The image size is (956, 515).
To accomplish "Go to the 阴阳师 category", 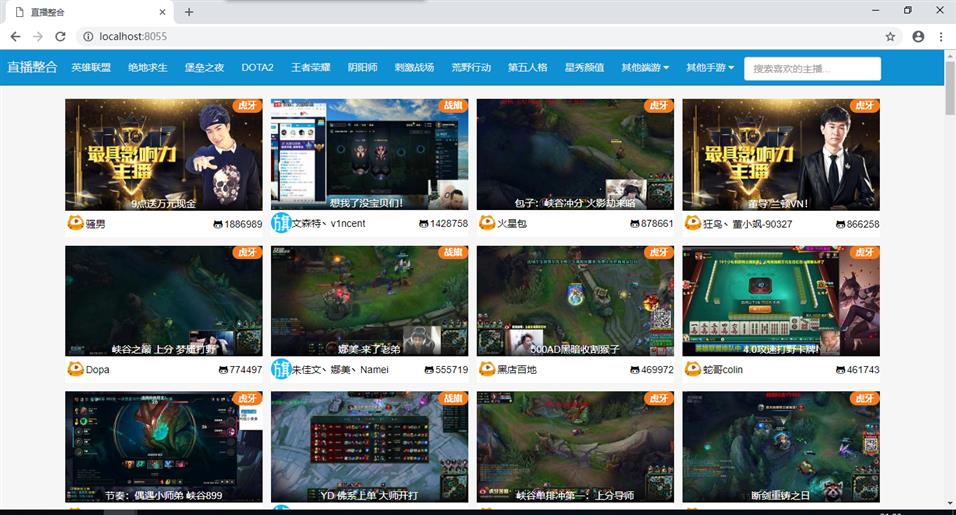I will point(362,68).
